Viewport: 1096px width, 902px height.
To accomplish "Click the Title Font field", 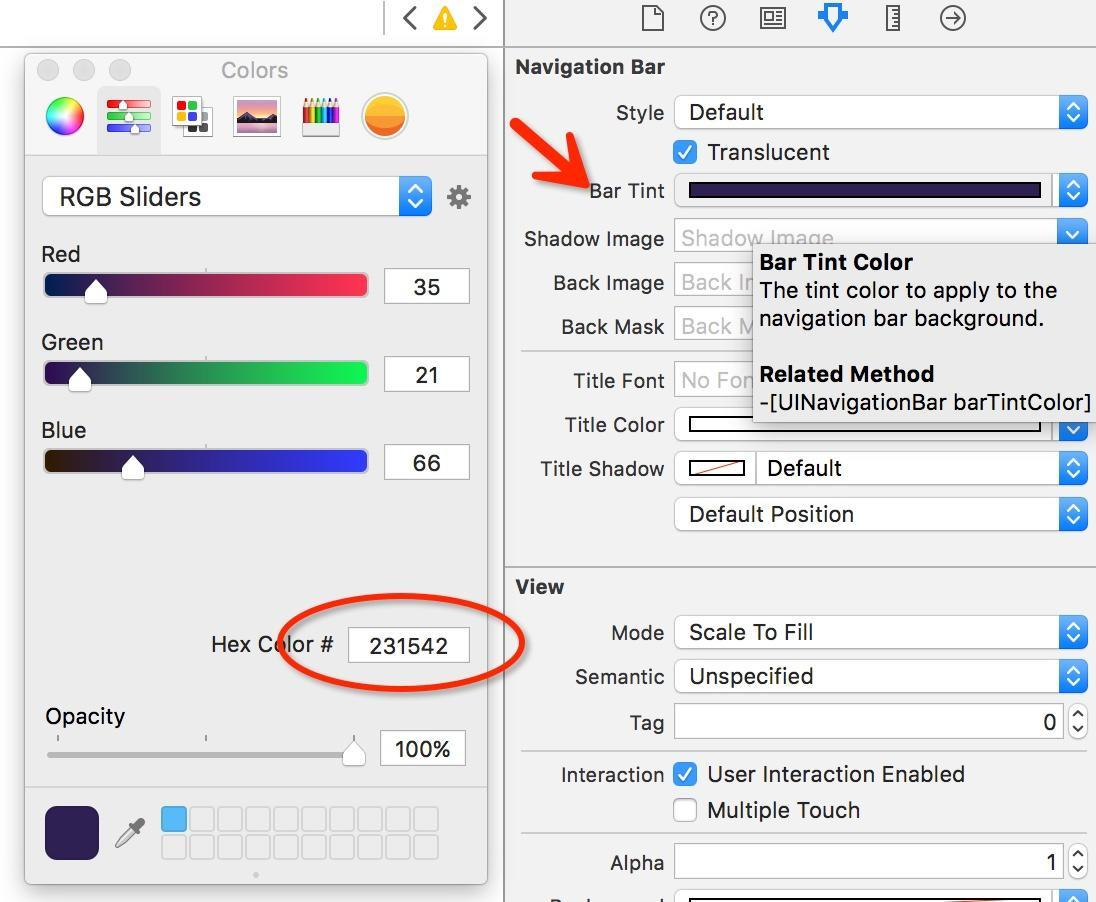I will [x=714, y=380].
